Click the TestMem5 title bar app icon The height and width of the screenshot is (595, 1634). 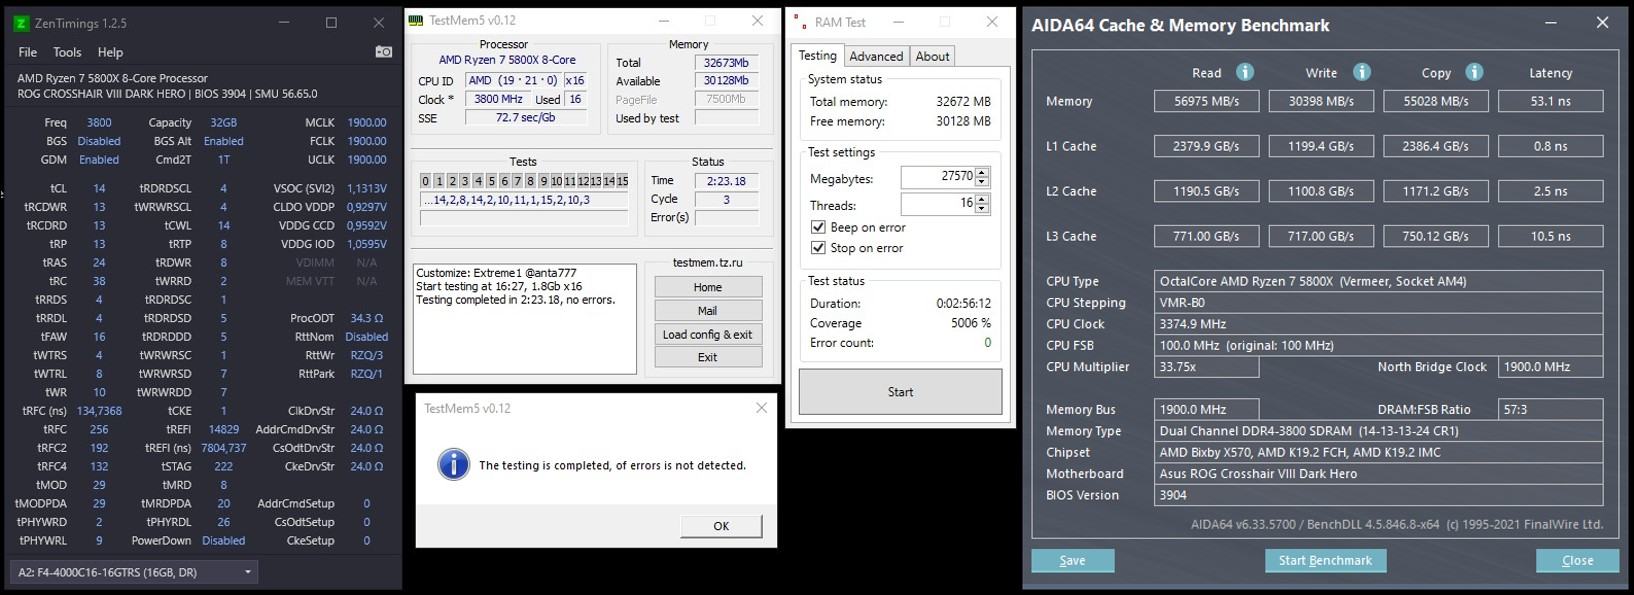coord(417,20)
